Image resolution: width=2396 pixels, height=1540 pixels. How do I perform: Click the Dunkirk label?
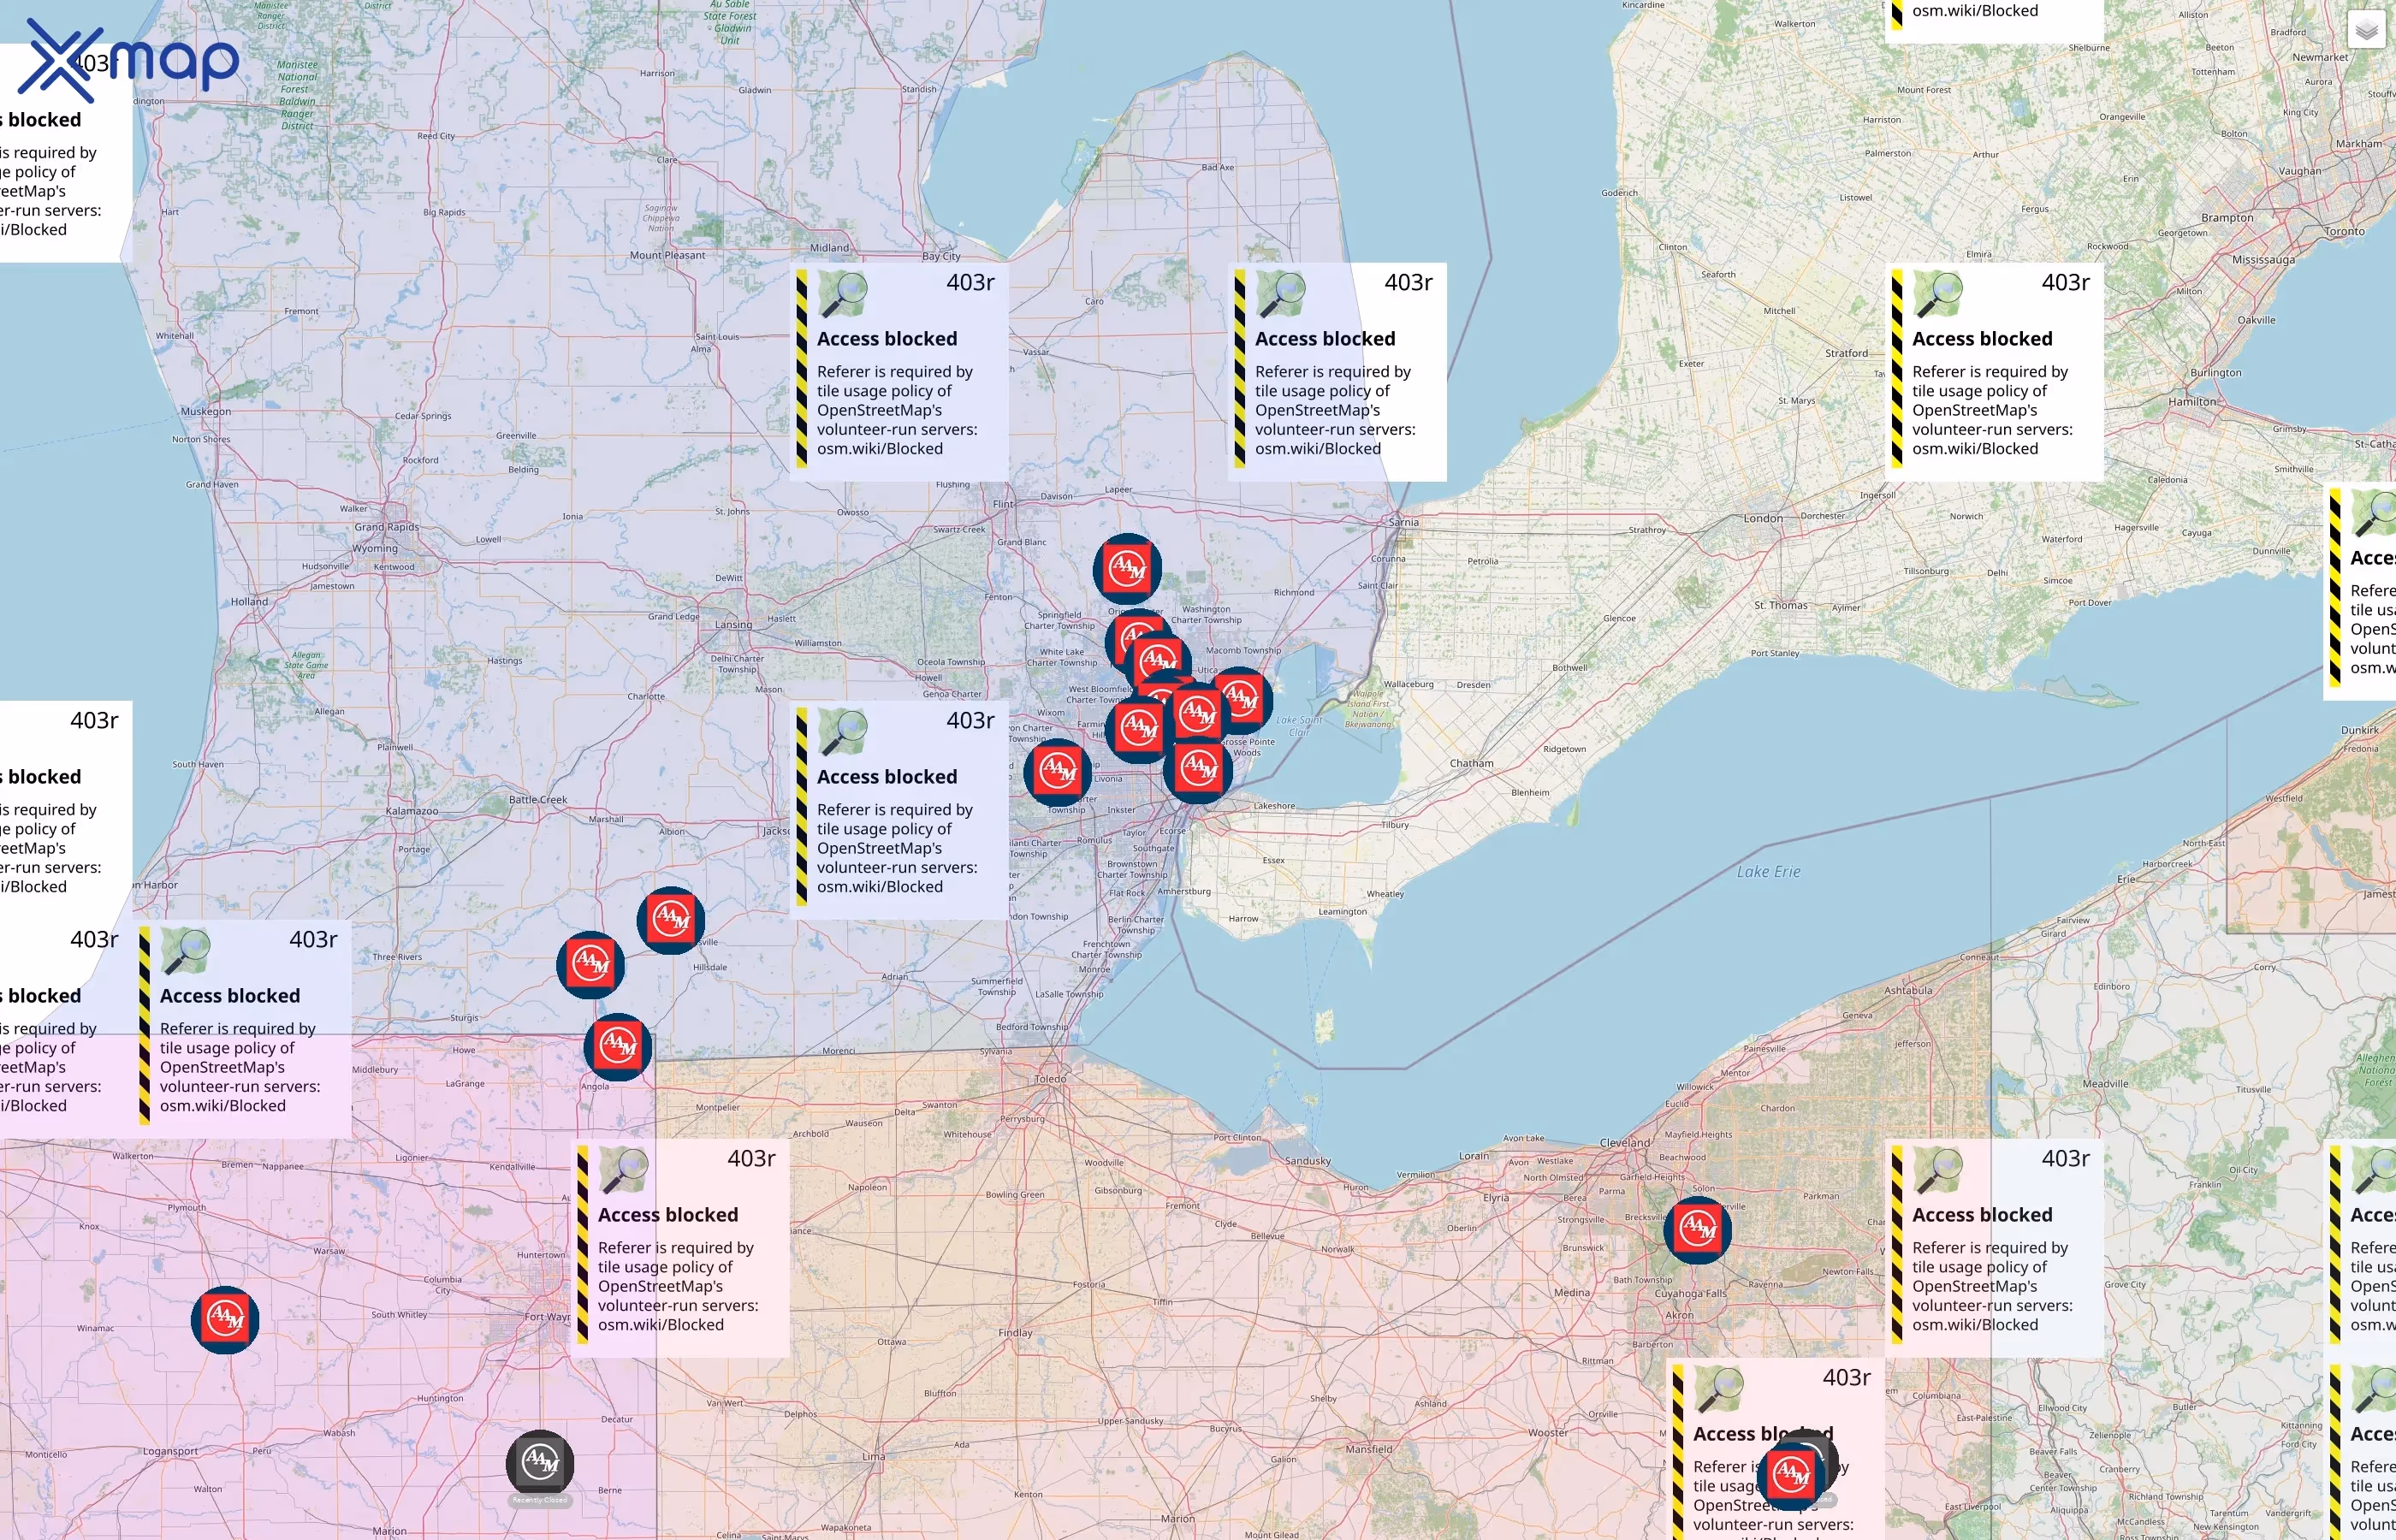[2360, 730]
